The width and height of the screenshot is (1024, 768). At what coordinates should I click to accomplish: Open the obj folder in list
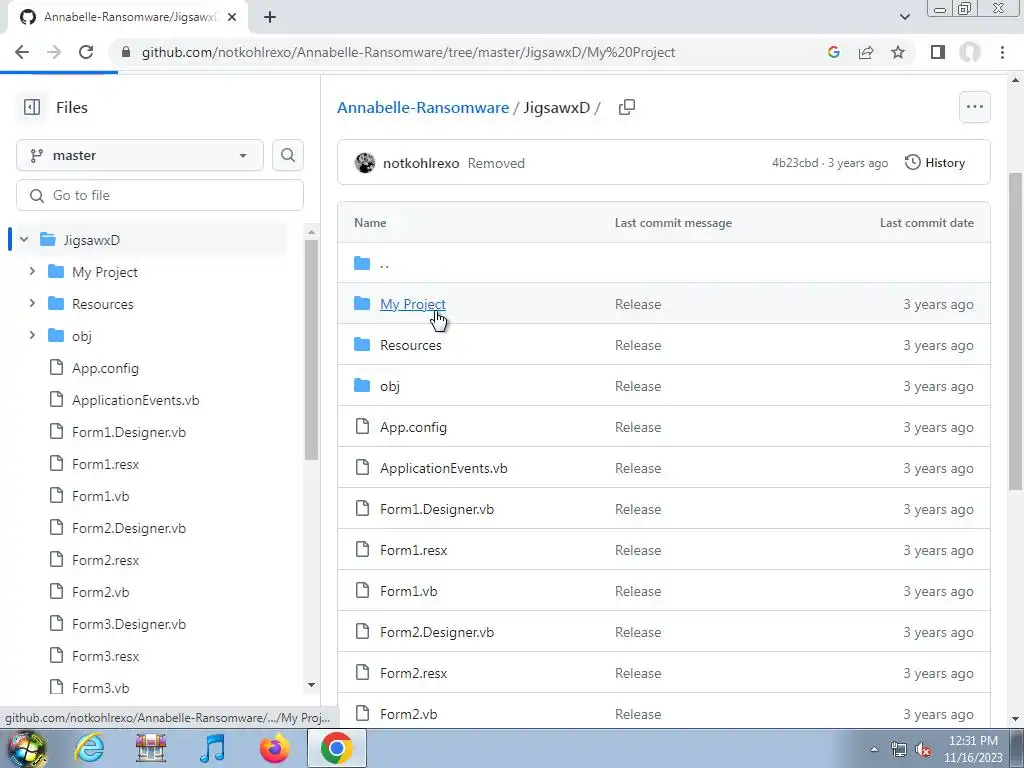[x=390, y=386]
